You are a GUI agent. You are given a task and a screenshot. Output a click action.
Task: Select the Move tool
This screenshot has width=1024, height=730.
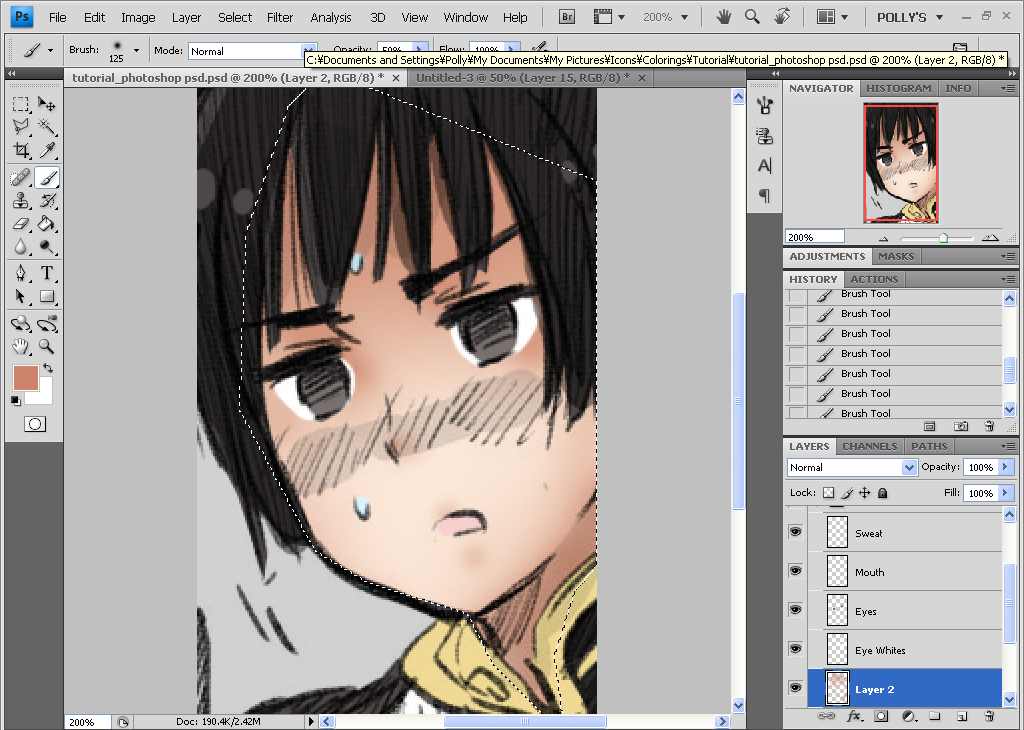46,104
